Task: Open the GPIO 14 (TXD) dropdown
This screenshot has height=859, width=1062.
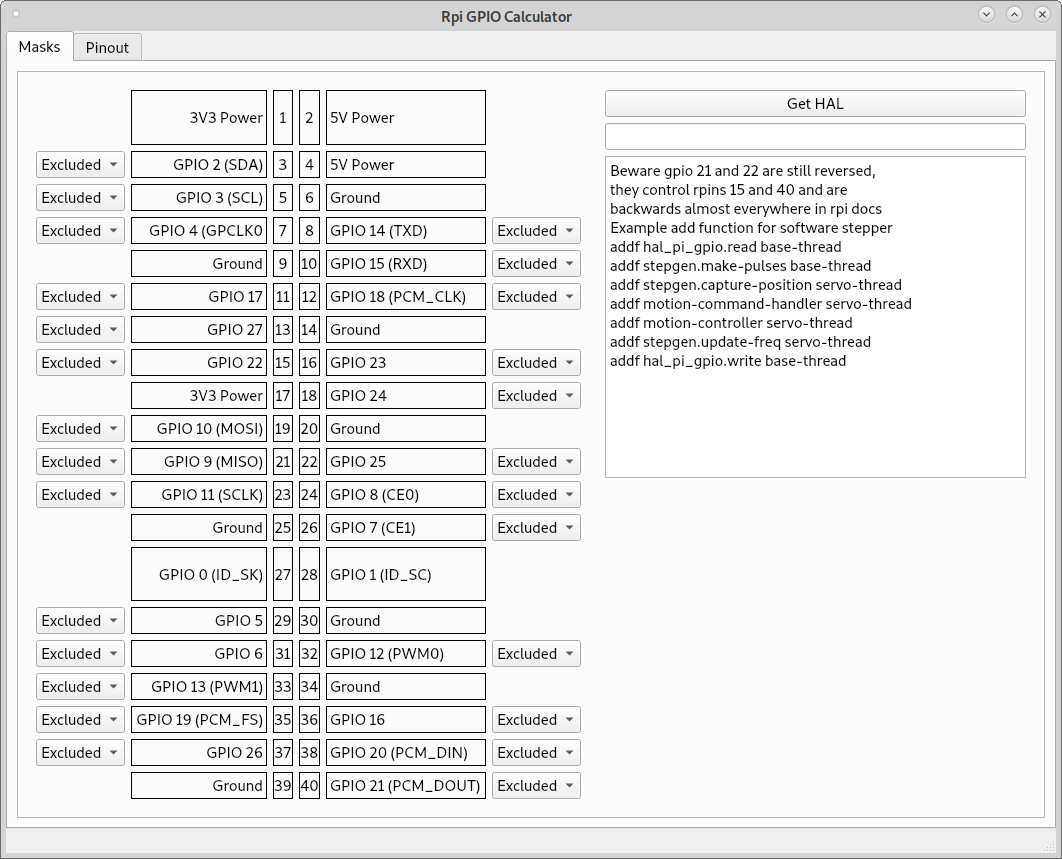Action: click(536, 230)
